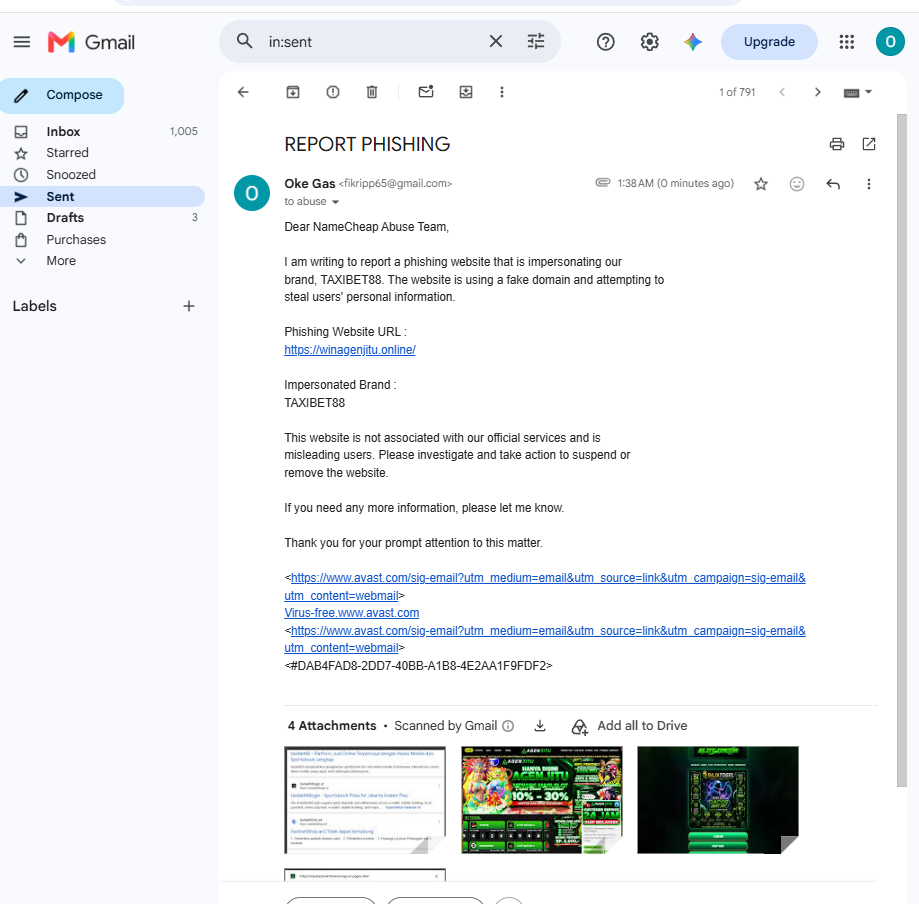Screen dimensions: 919x904
Task: Show search options filter icon
Action: click(536, 42)
